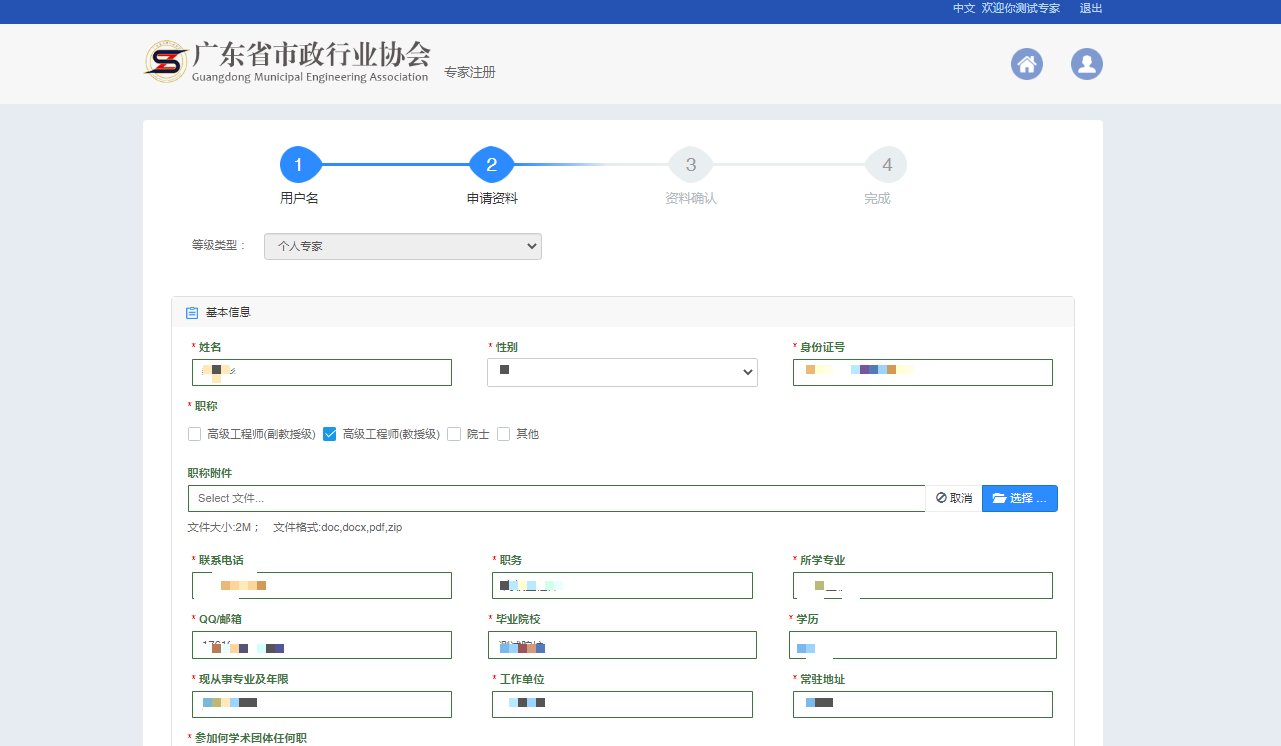Focus the 姓名 name input field
Image resolution: width=1281 pixels, height=746 pixels.
point(322,372)
